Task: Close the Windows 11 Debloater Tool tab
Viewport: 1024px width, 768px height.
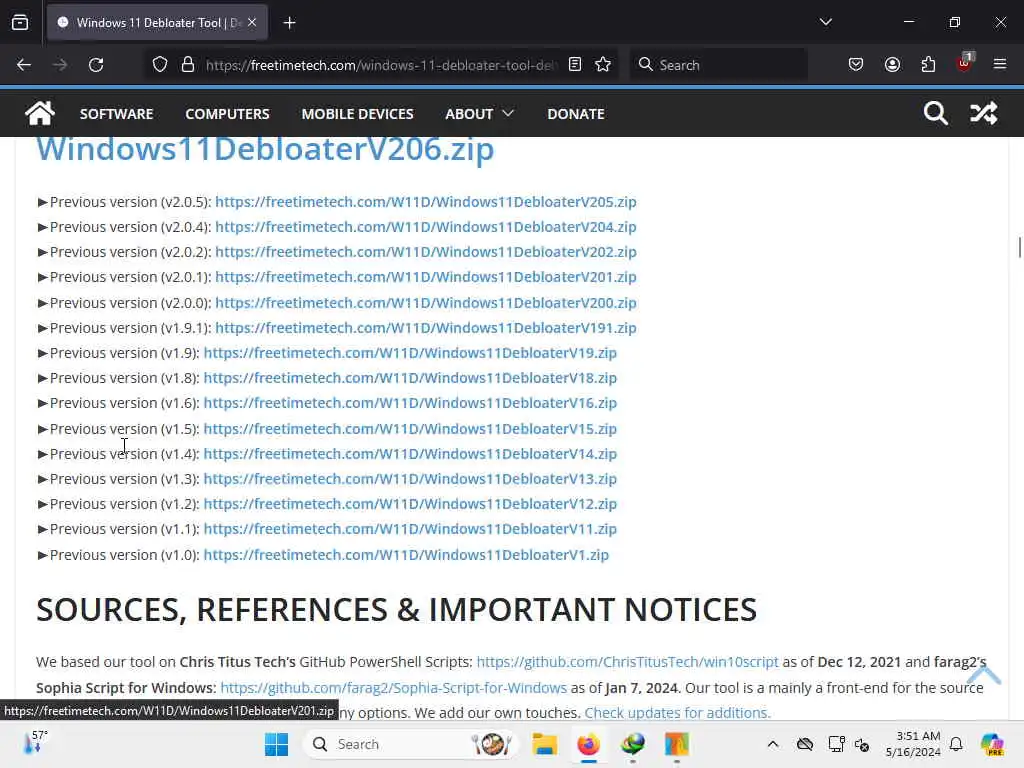Action: coord(252,23)
